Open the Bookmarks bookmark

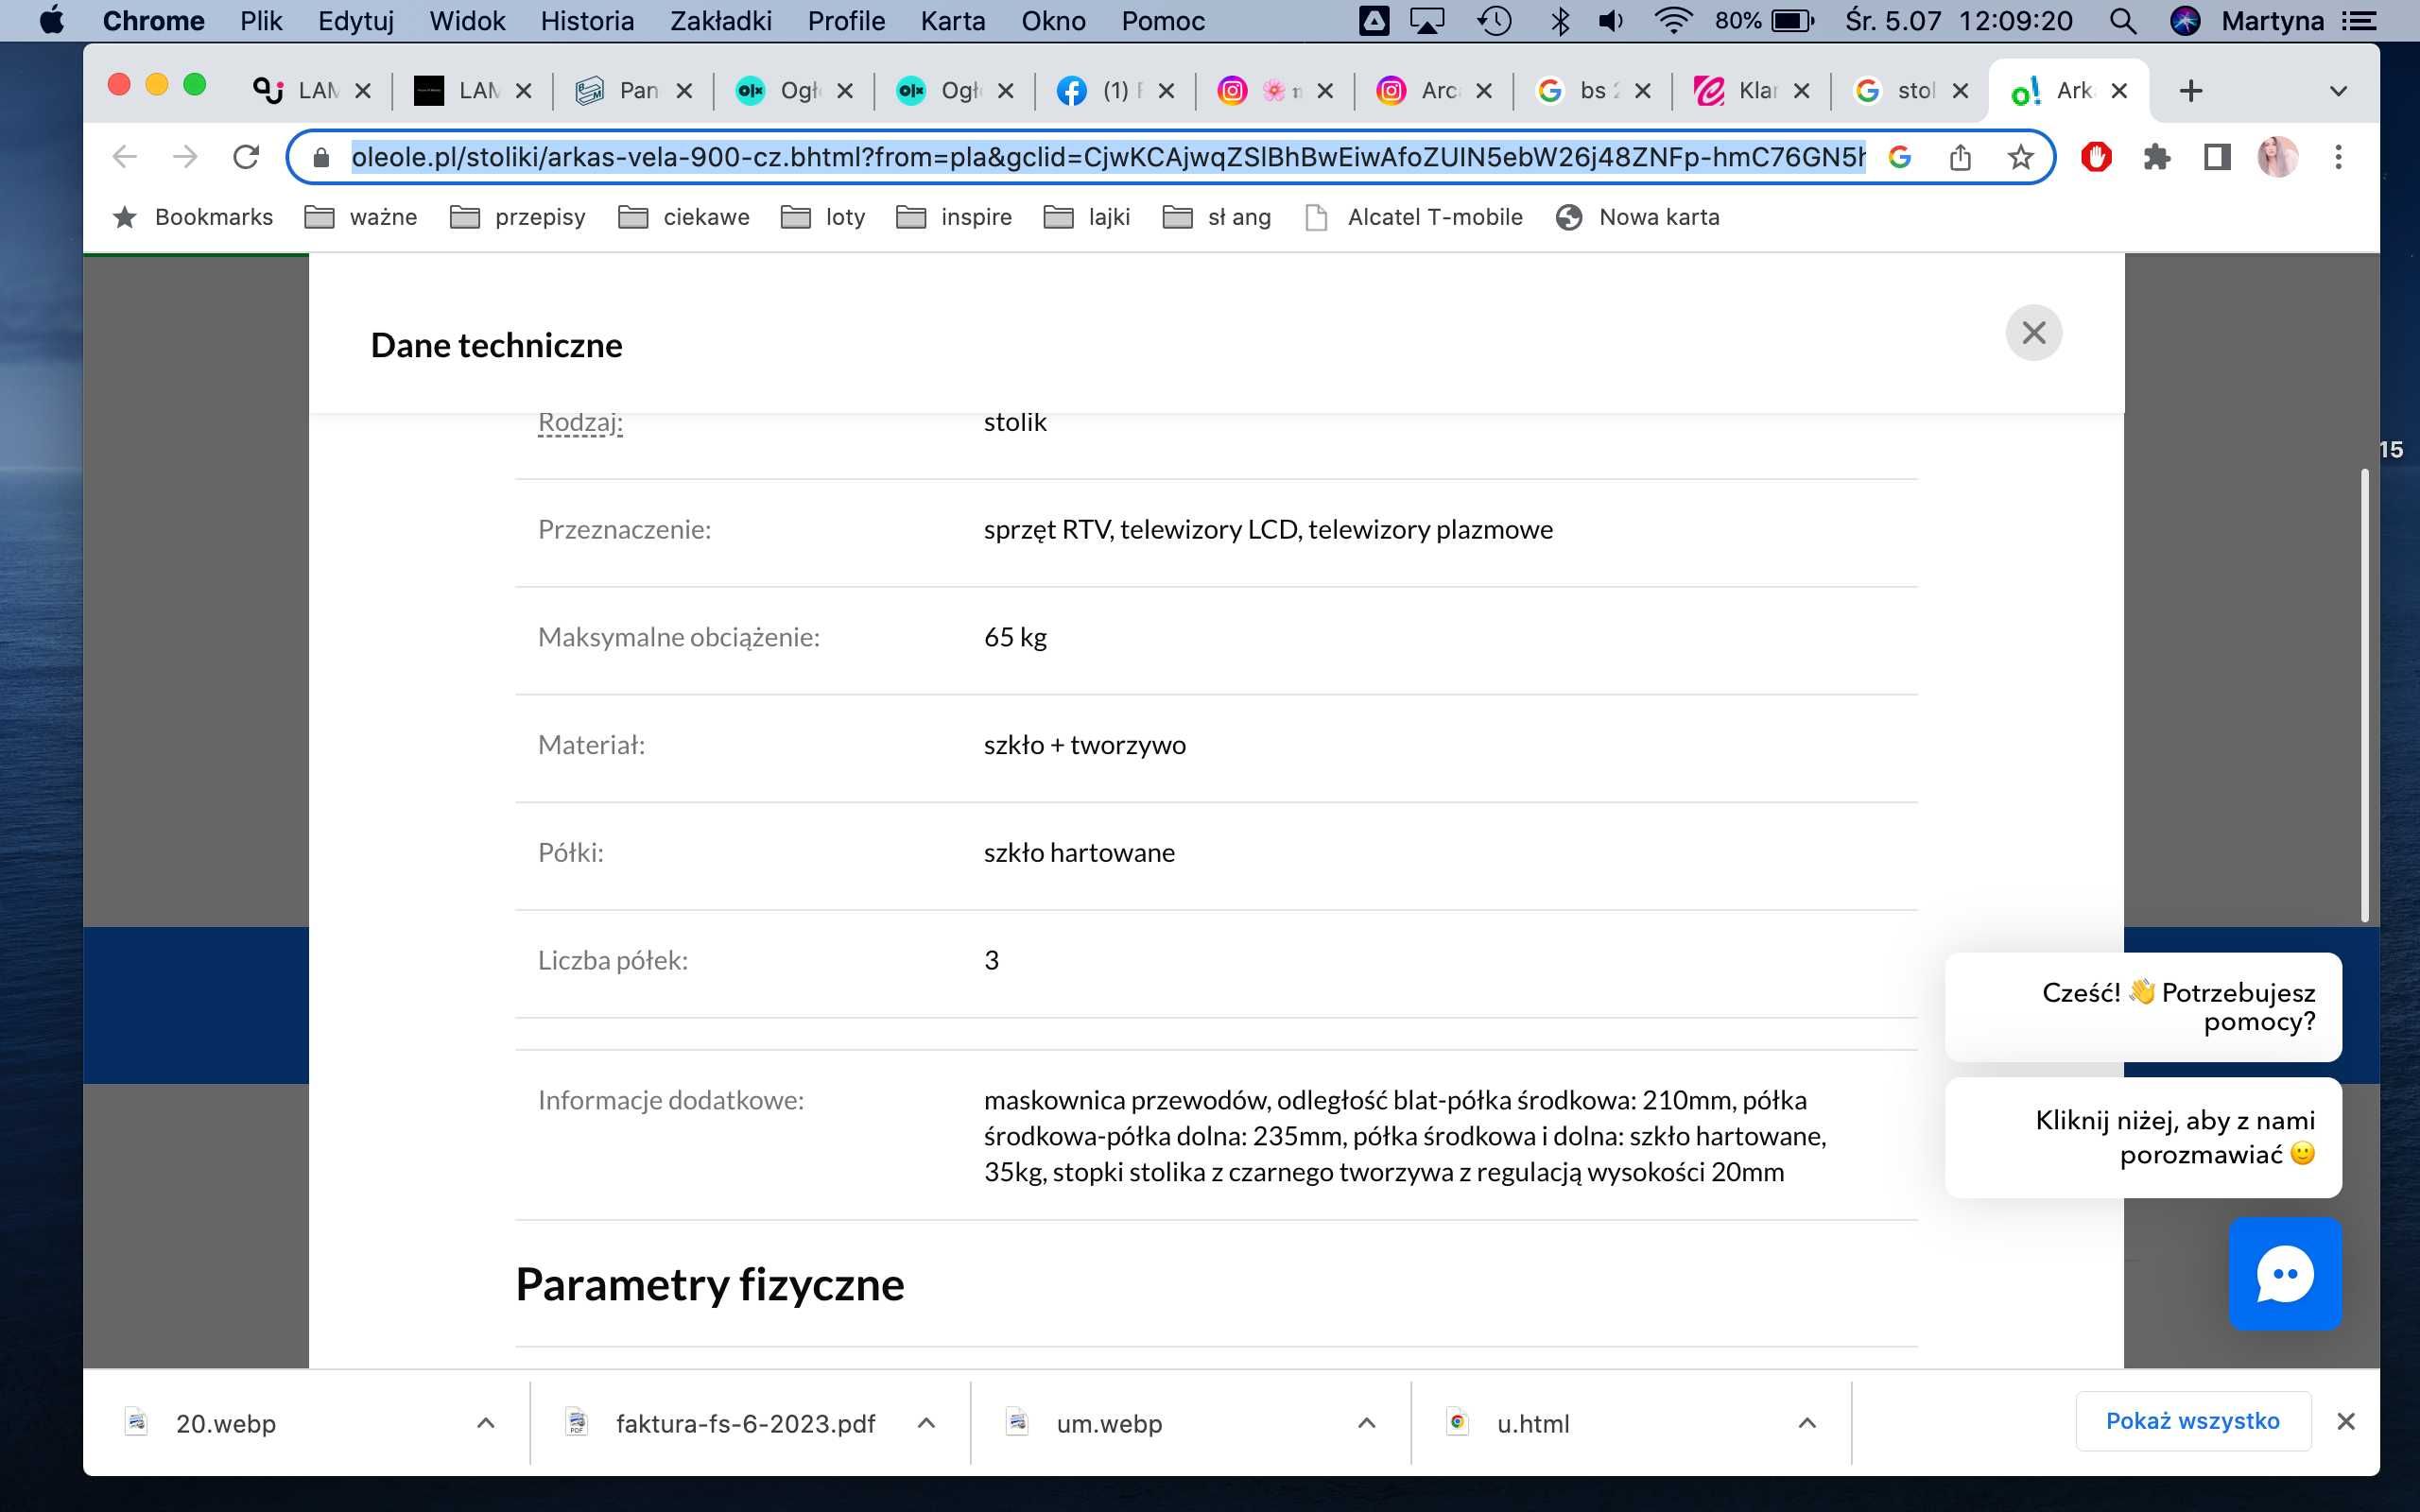[193, 217]
